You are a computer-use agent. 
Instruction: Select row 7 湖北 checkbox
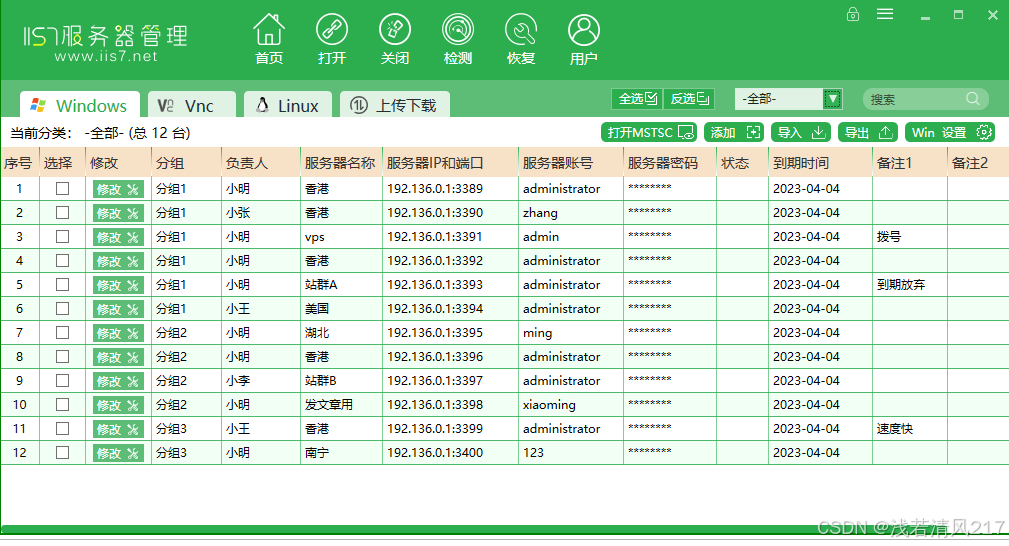point(62,332)
